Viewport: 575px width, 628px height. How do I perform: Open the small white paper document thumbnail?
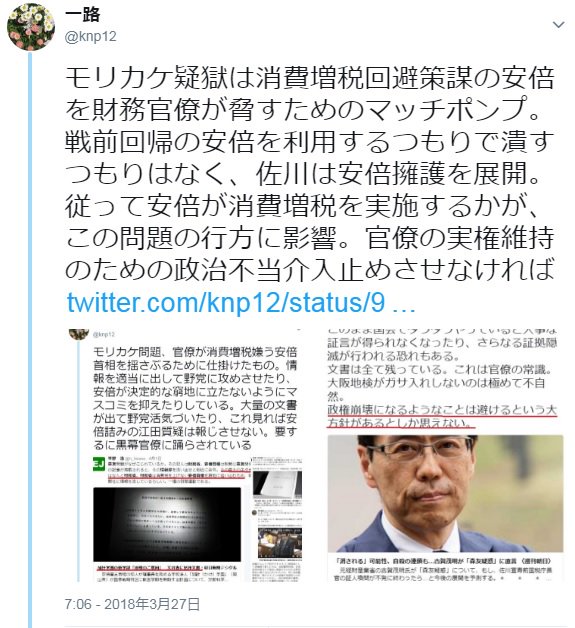click(x=277, y=483)
